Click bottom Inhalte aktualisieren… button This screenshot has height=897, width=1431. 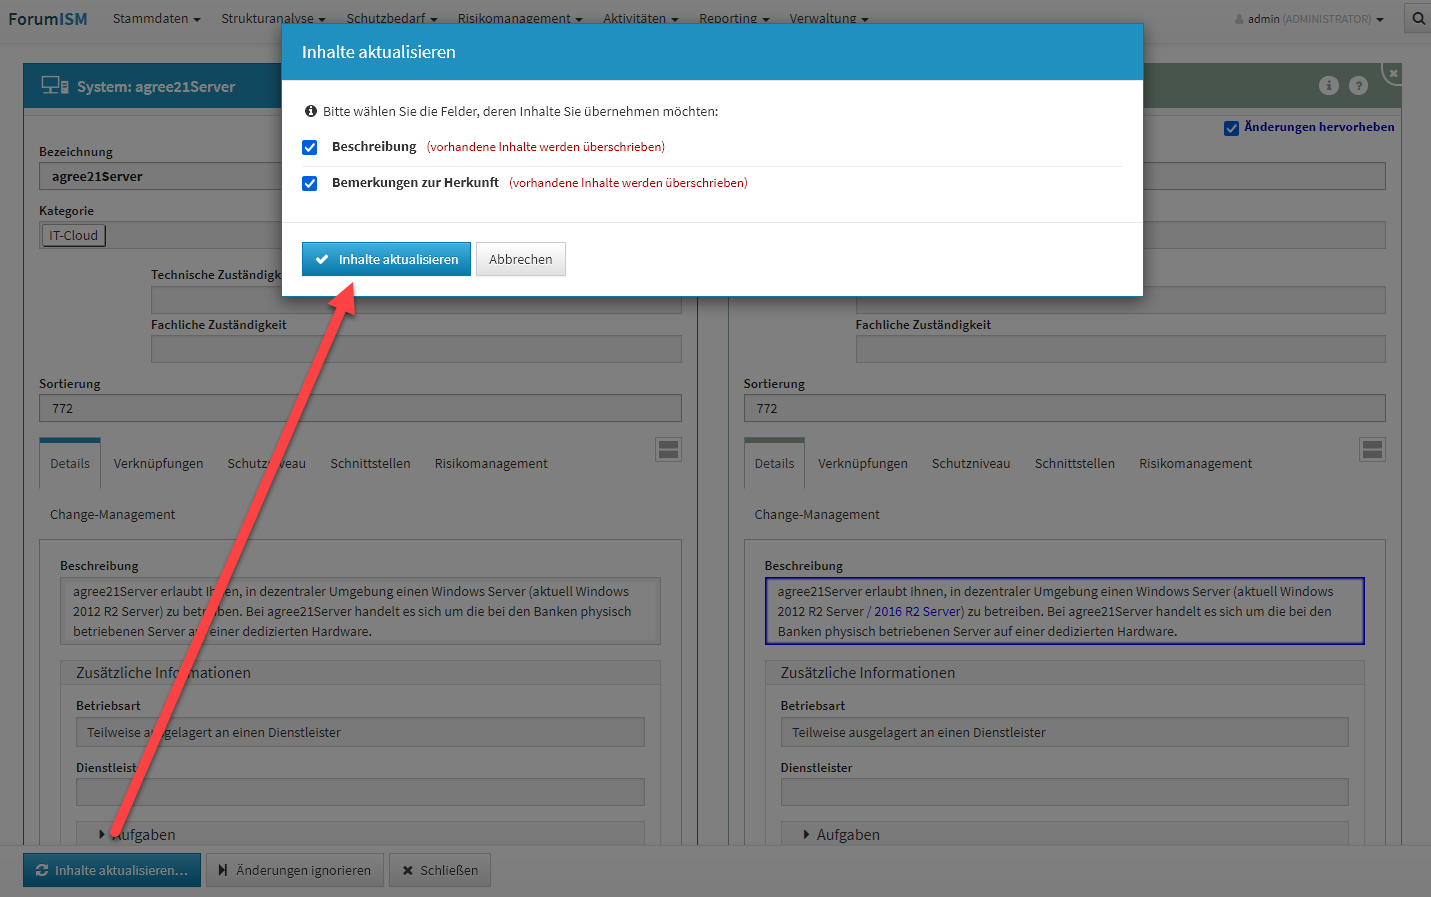pyautogui.click(x=112, y=870)
